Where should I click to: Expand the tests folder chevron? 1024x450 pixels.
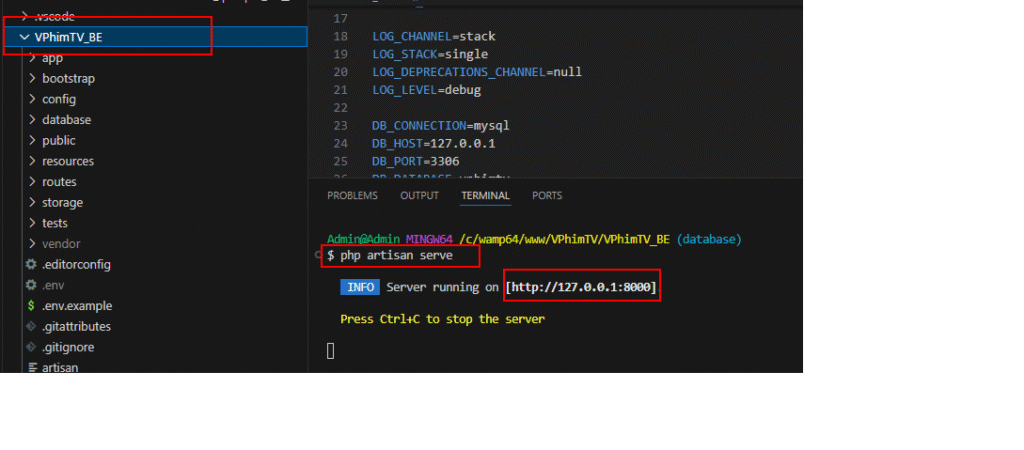pyautogui.click(x=32, y=223)
